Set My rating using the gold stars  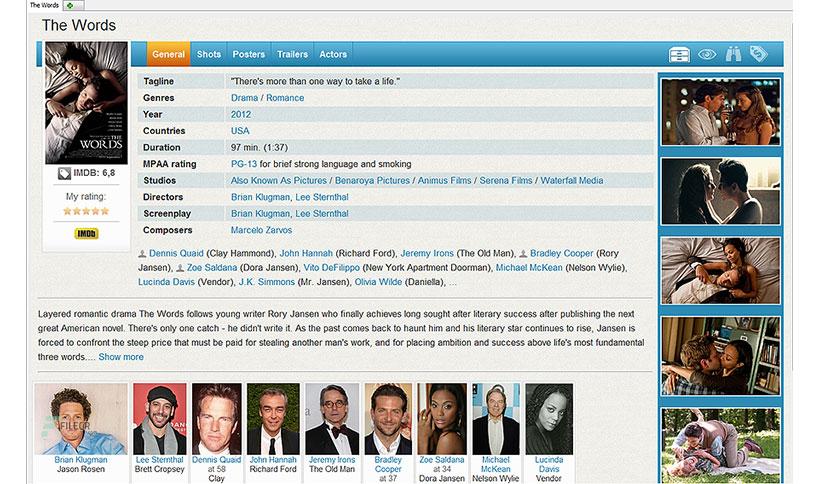coord(86,211)
